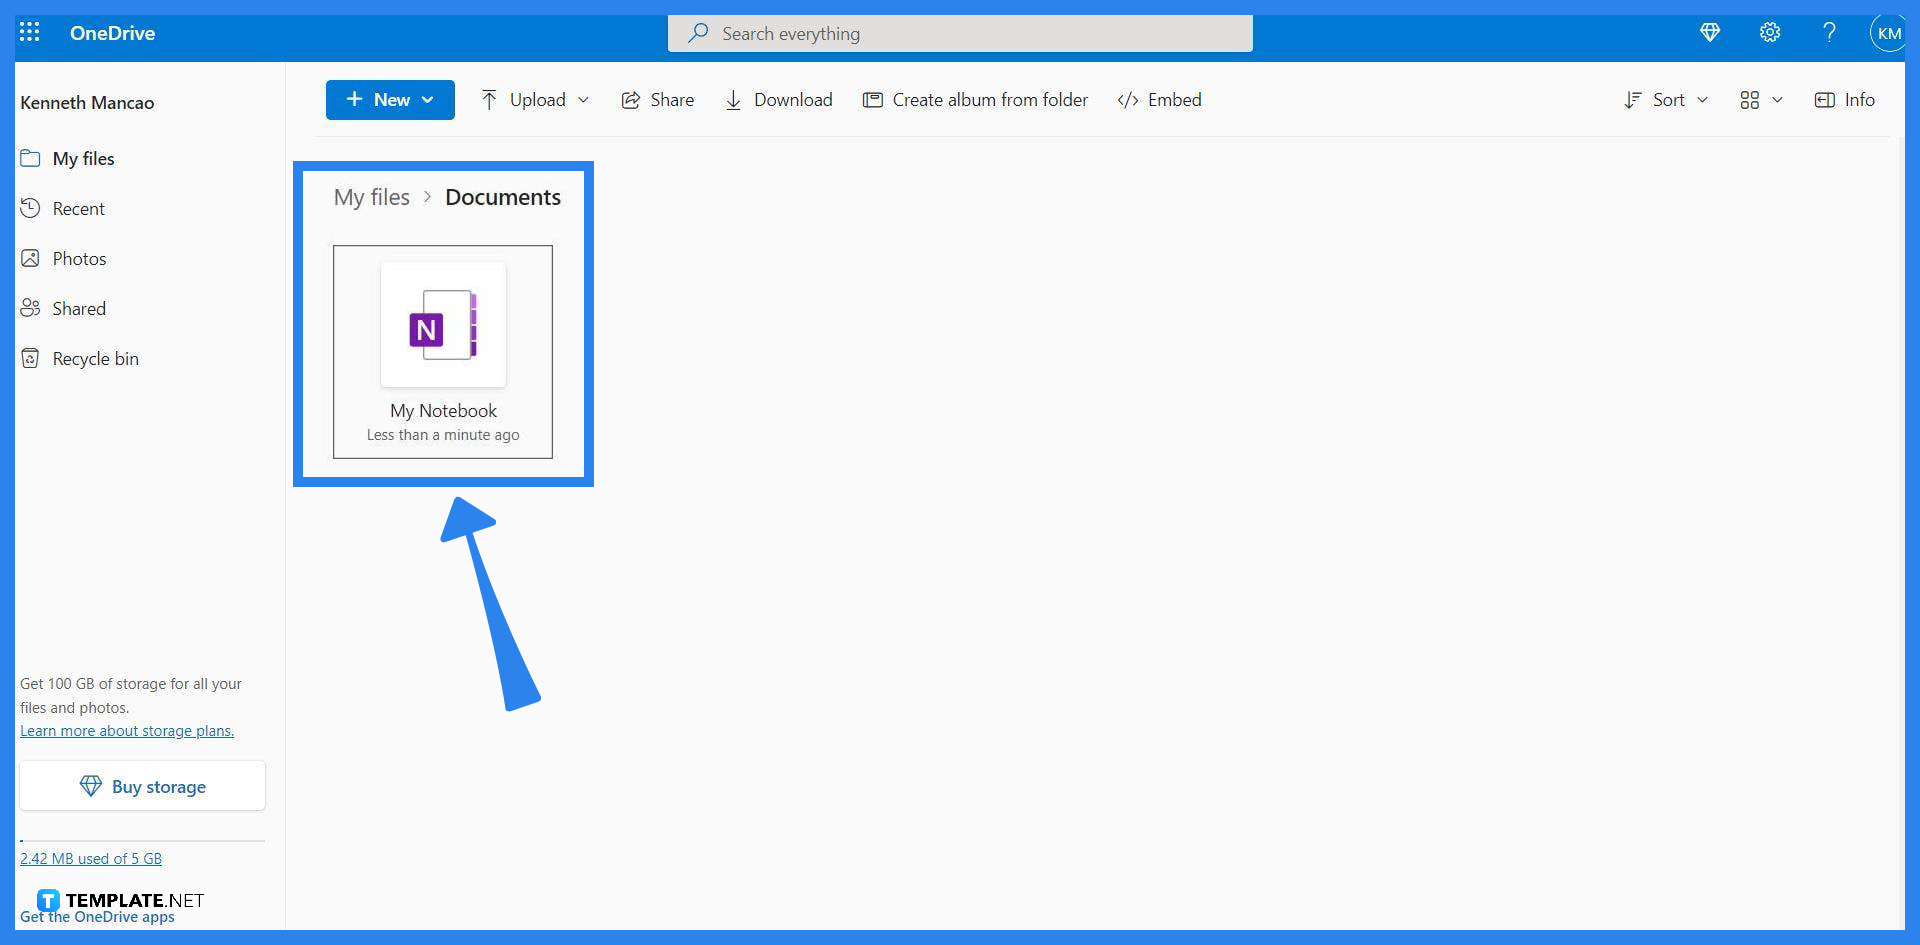The height and width of the screenshot is (945, 1920).
Task: Expand the New button dropdown
Action: click(429, 99)
